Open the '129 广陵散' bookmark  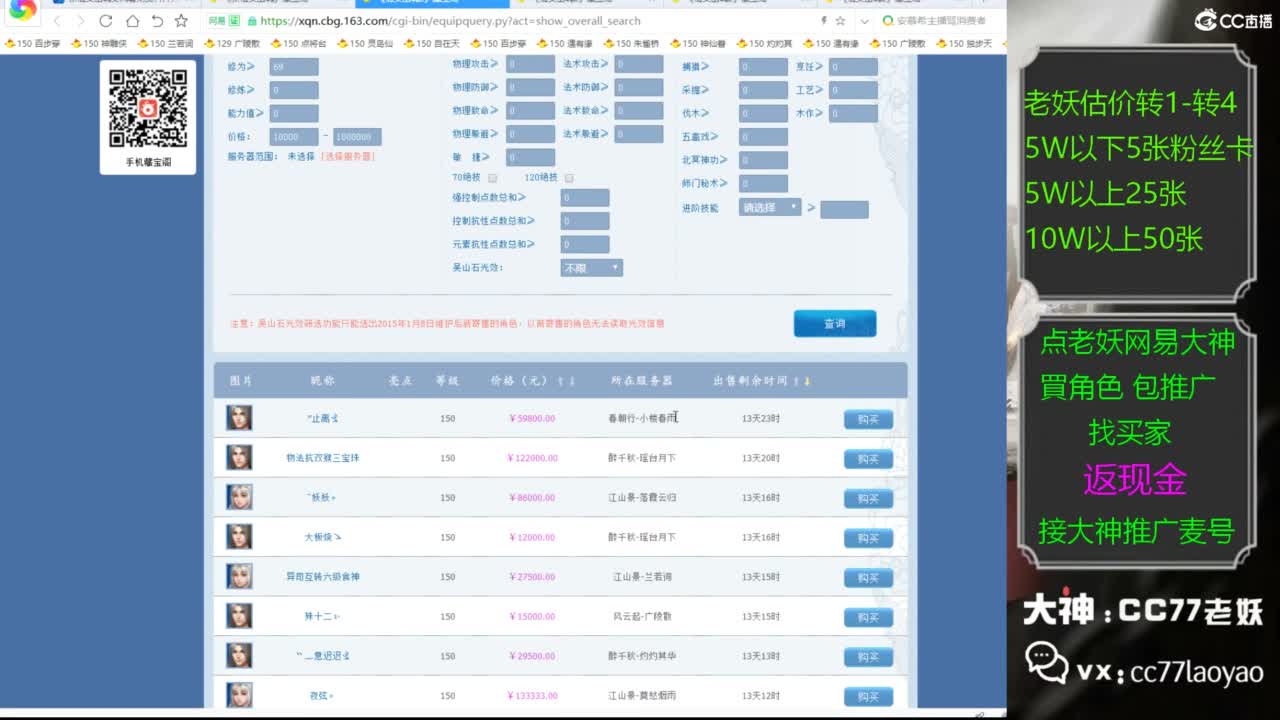(232, 44)
